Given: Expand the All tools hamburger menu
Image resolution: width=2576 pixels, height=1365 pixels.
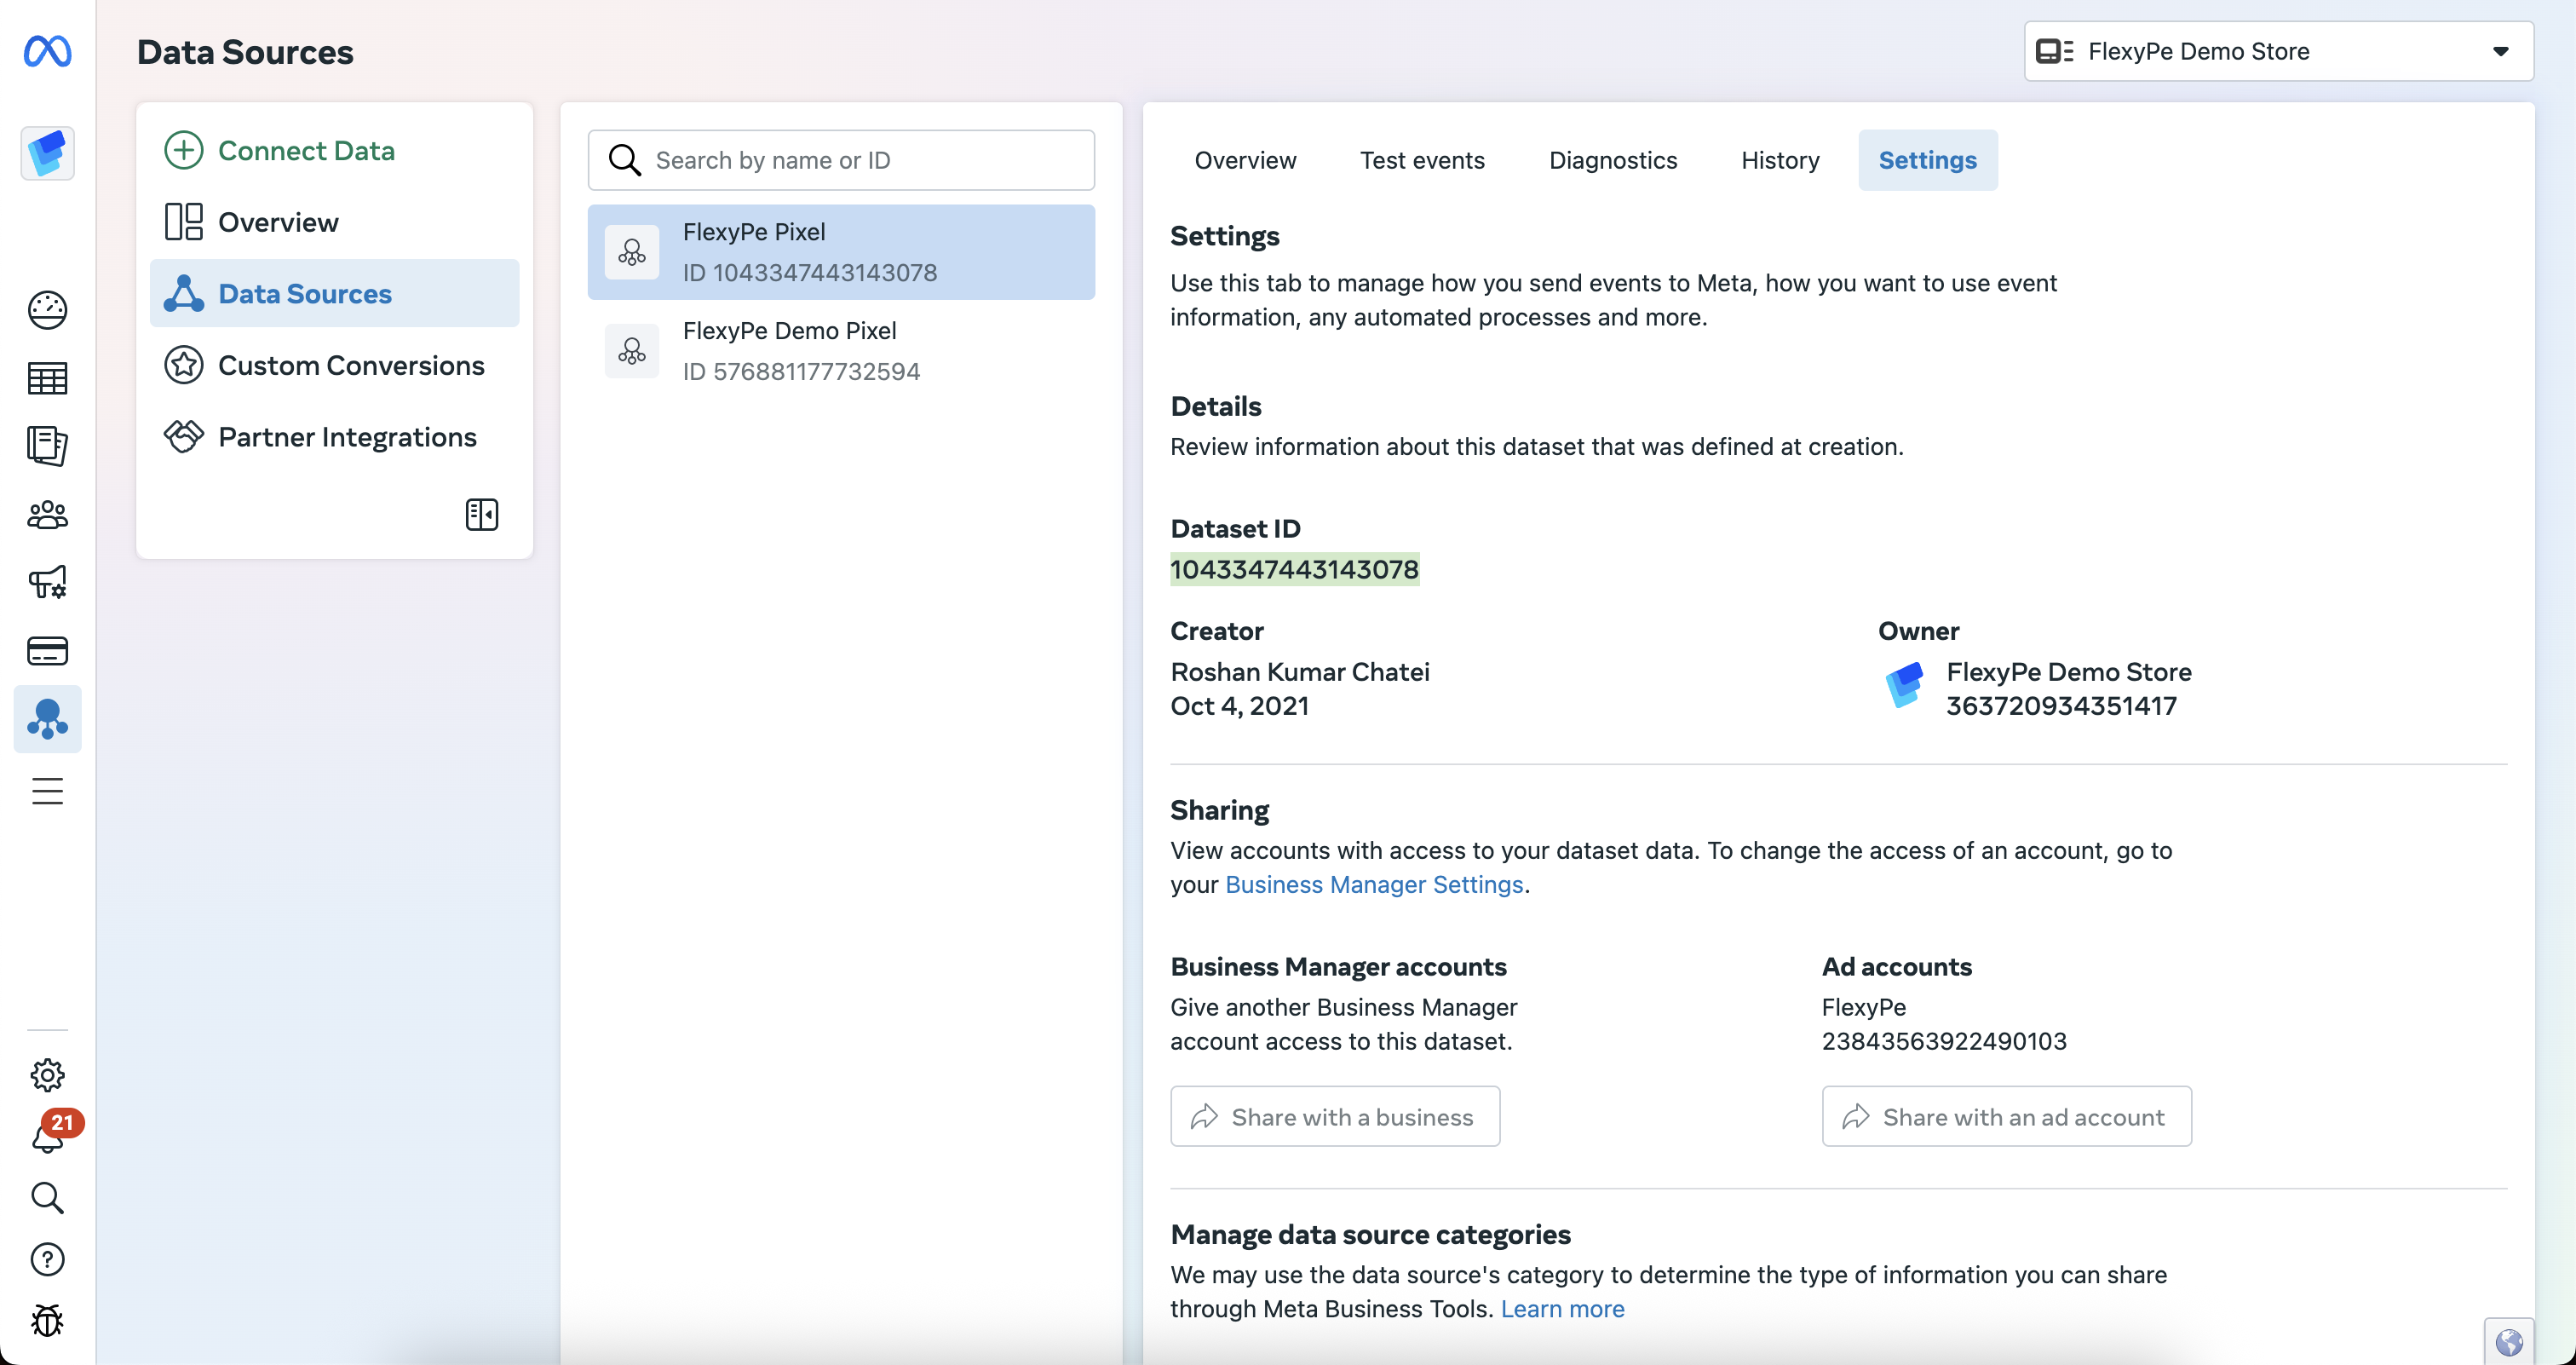Looking at the screenshot, I should coord(47,791).
